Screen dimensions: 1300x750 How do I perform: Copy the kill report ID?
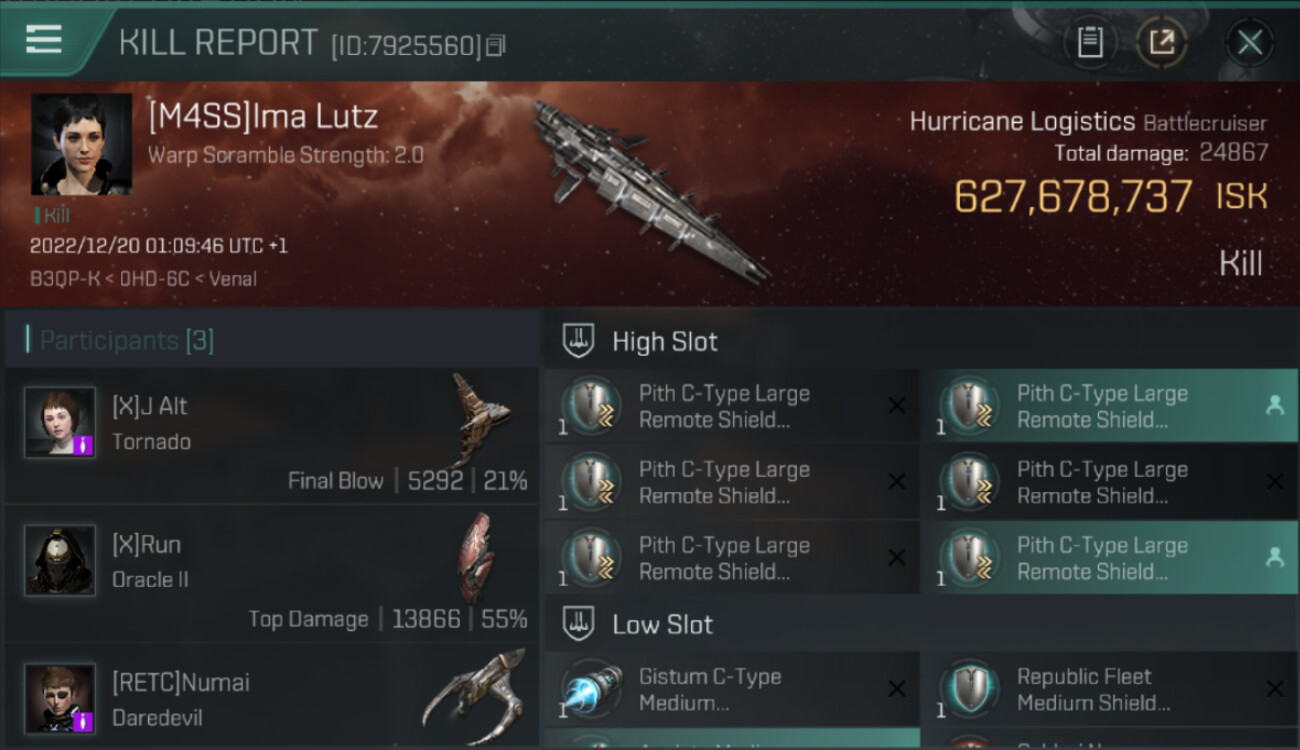pos(496,45)
